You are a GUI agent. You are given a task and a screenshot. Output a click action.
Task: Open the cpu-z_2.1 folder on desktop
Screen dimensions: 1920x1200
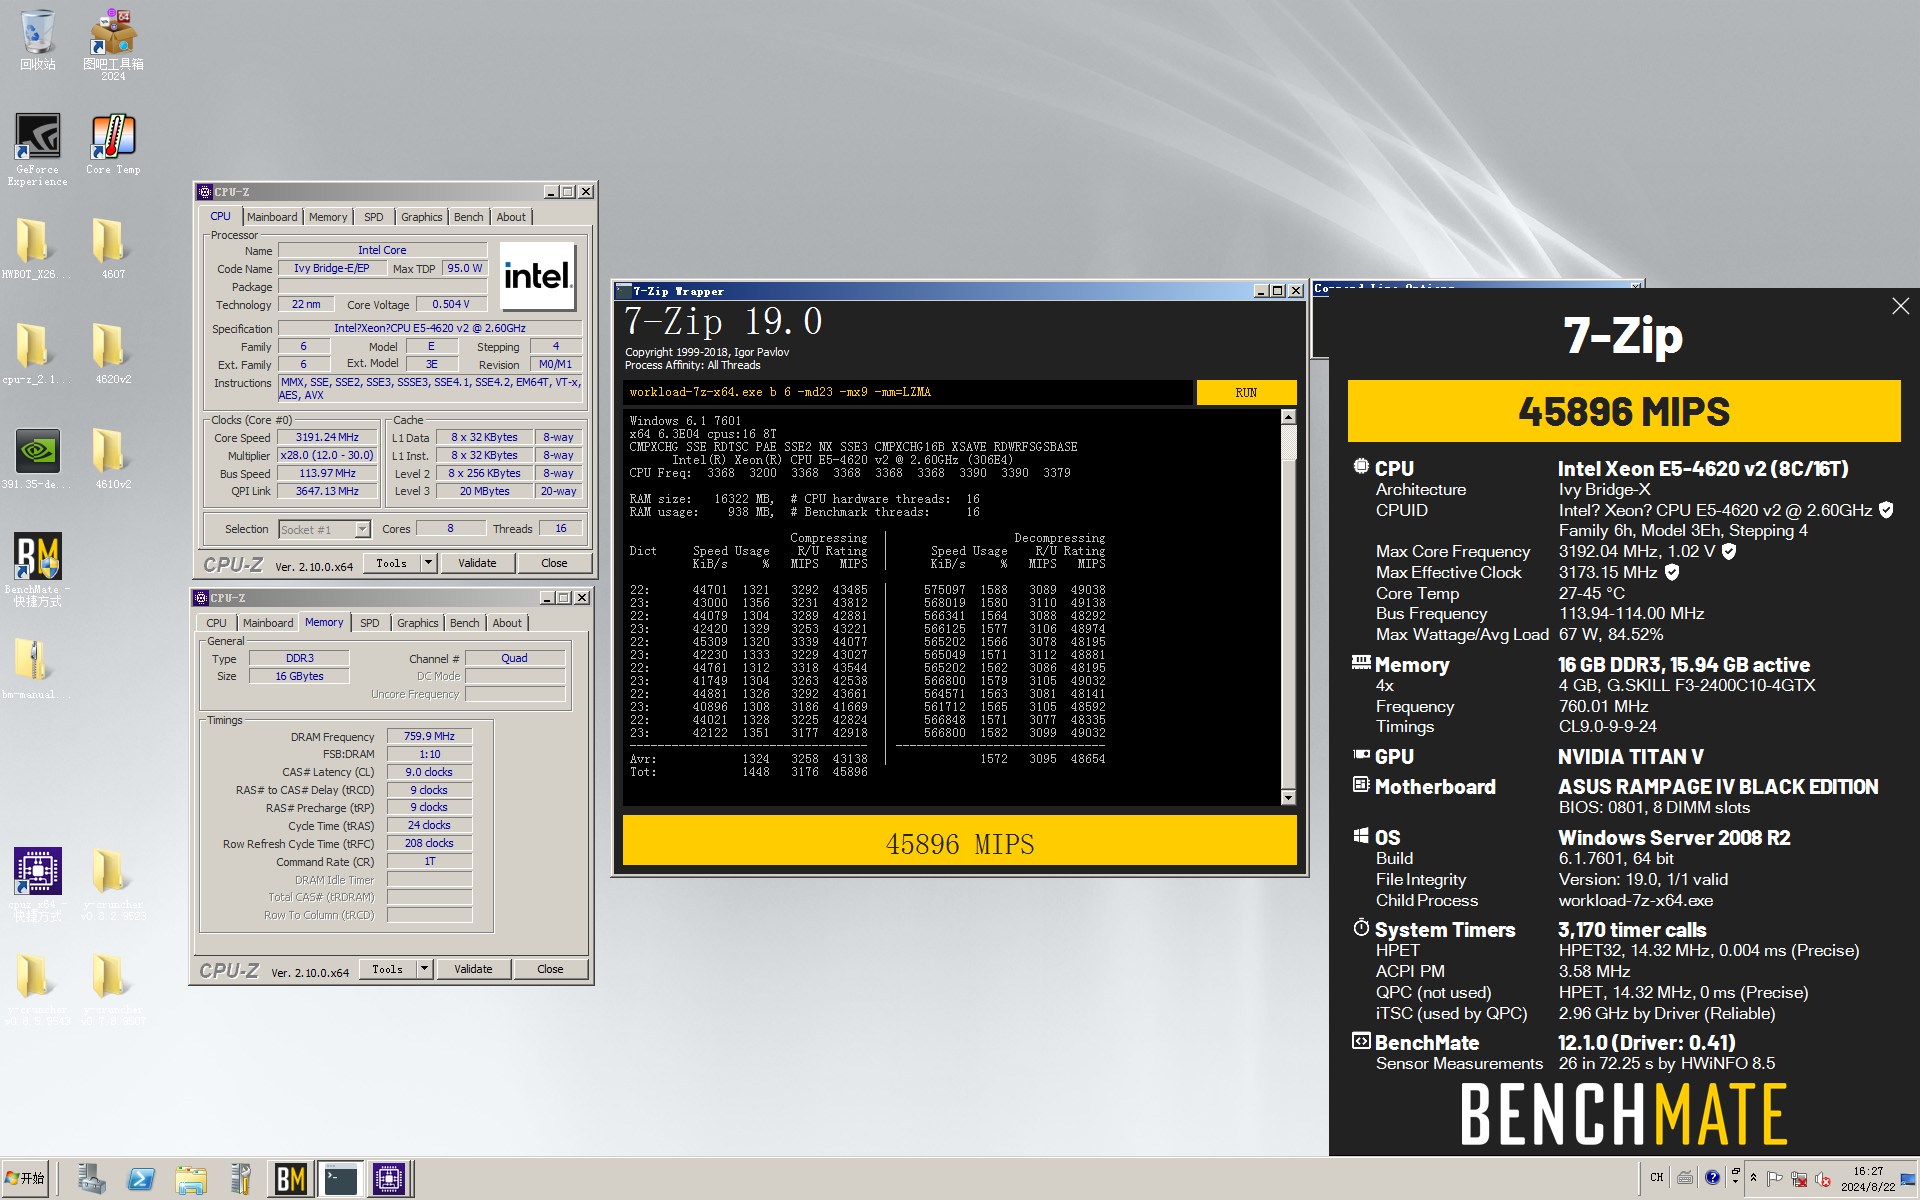point(35,353)
